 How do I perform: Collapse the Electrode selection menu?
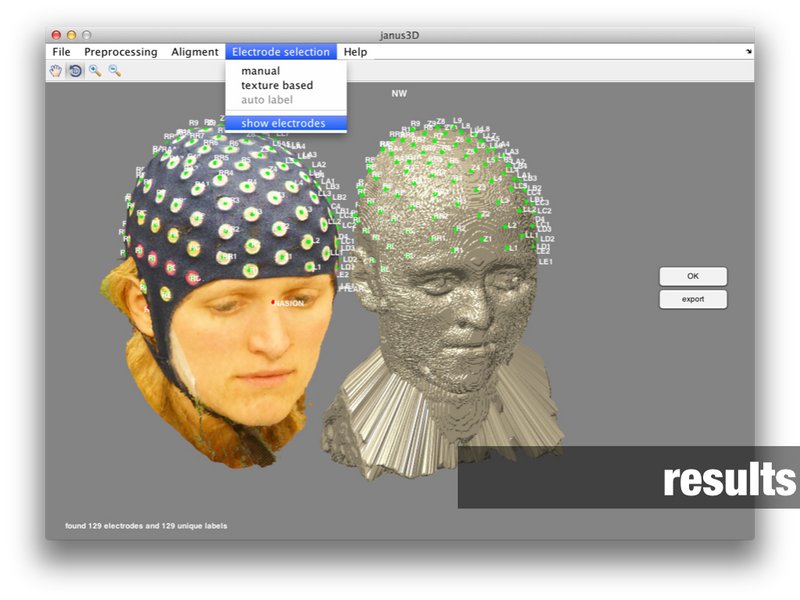coord(280,52)
